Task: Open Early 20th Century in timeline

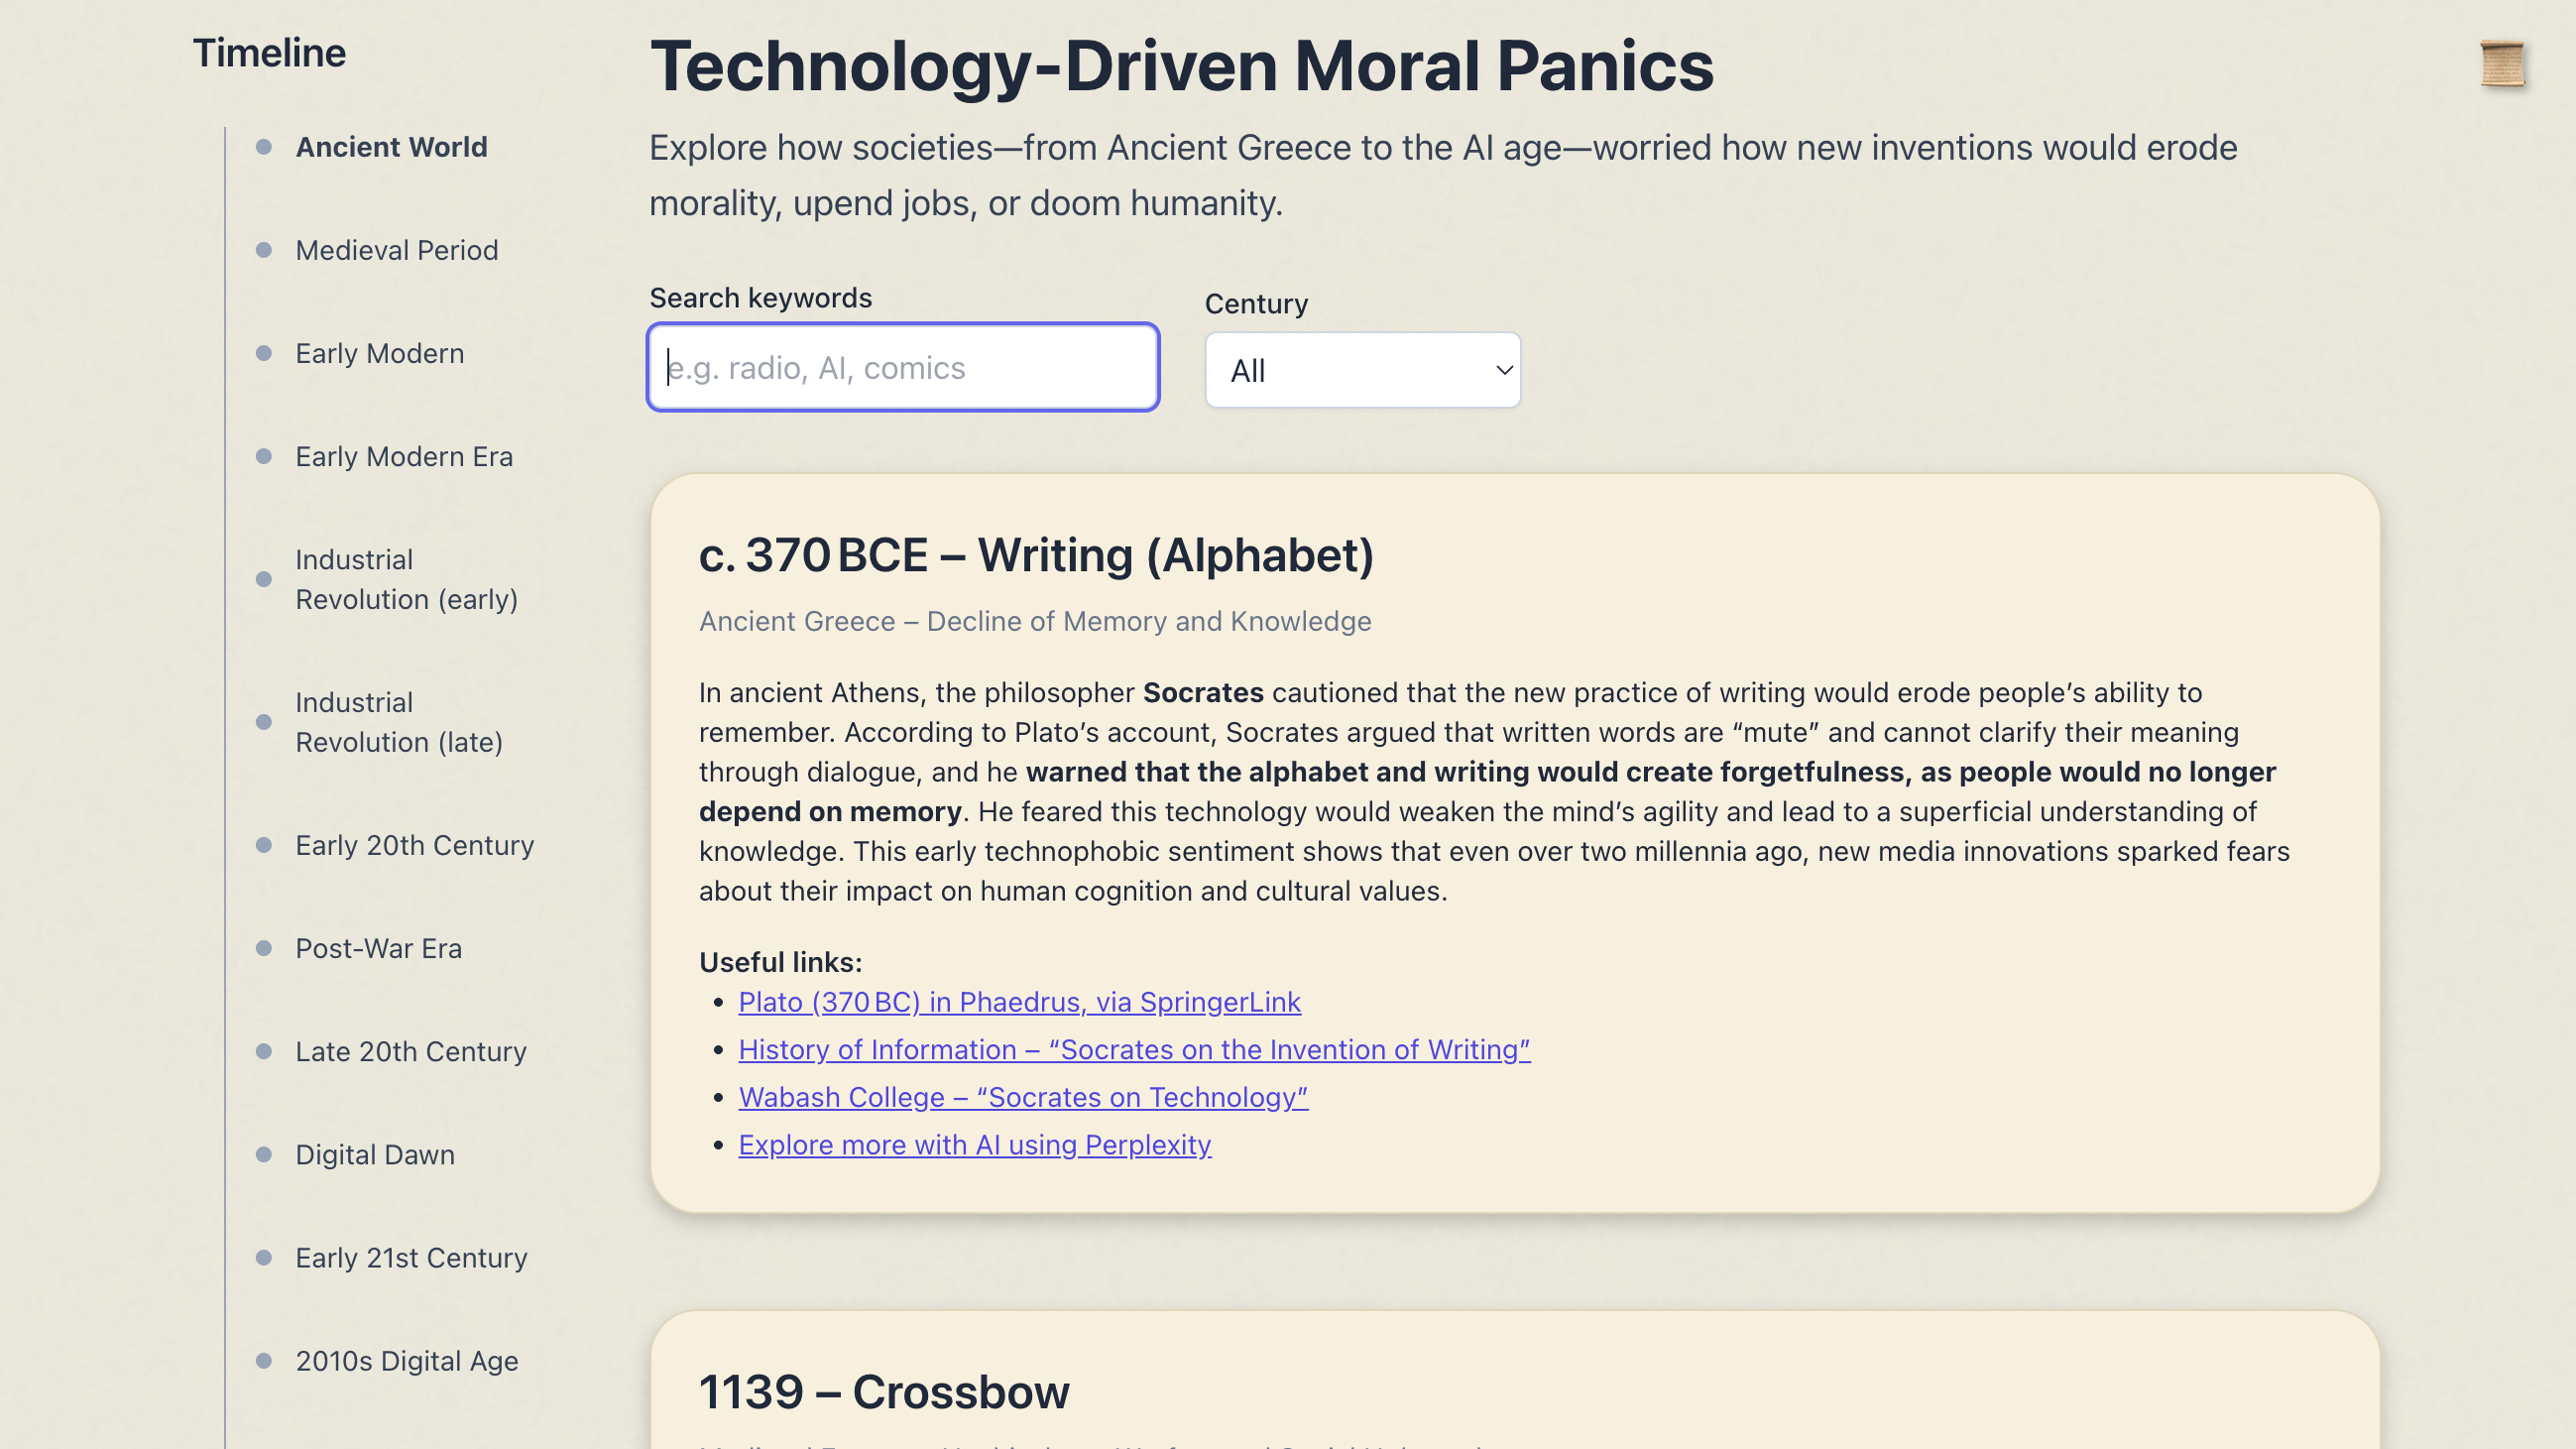Action: click(414, 845)
